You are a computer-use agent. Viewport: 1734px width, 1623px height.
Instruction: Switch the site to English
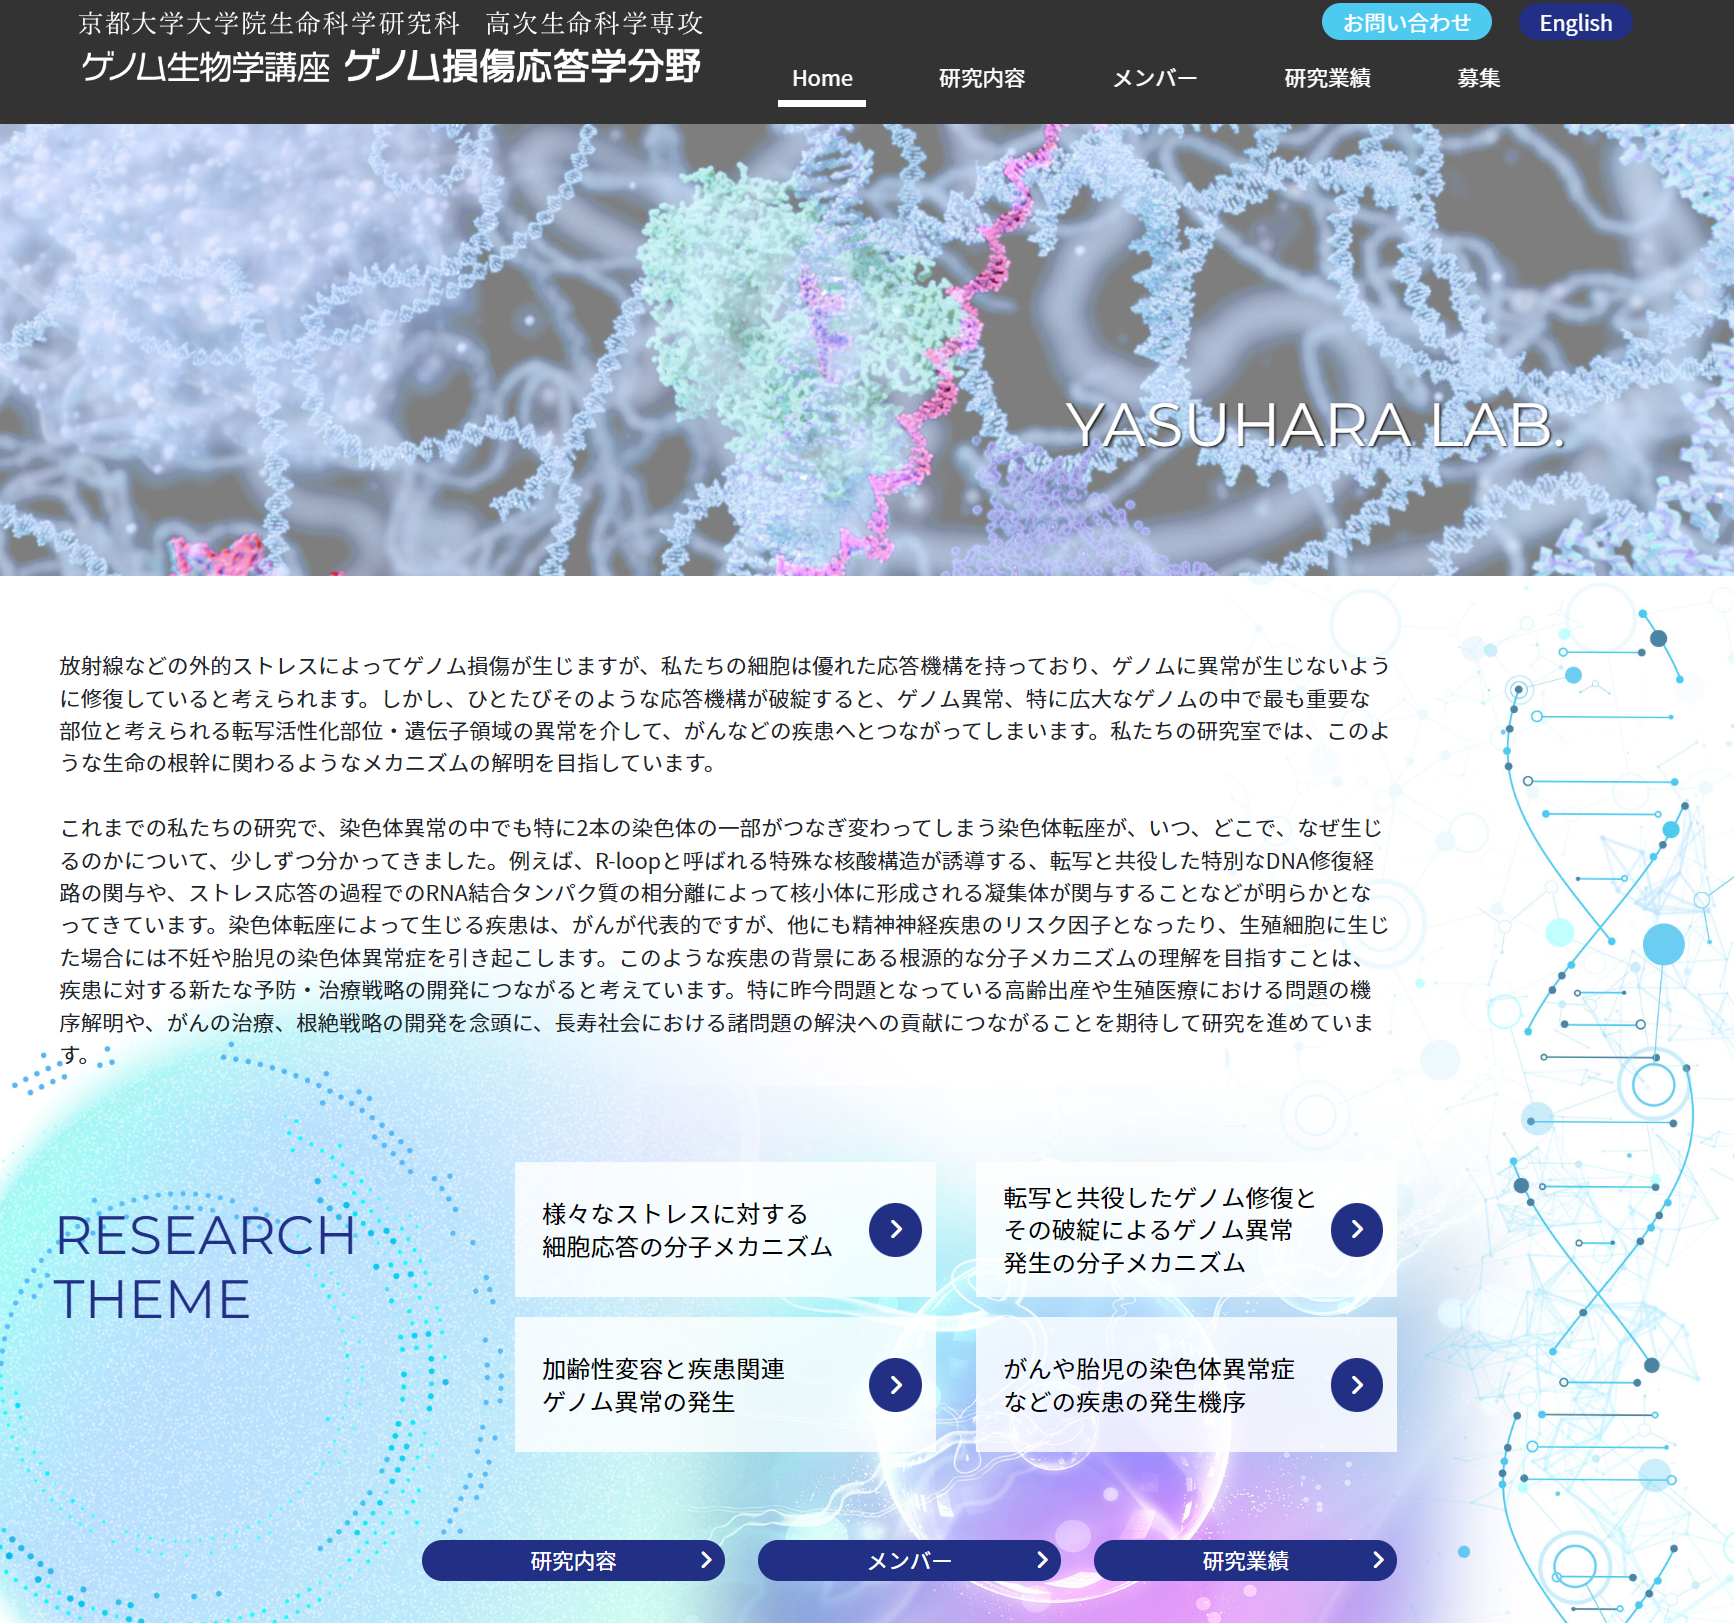pos(1576,22)
